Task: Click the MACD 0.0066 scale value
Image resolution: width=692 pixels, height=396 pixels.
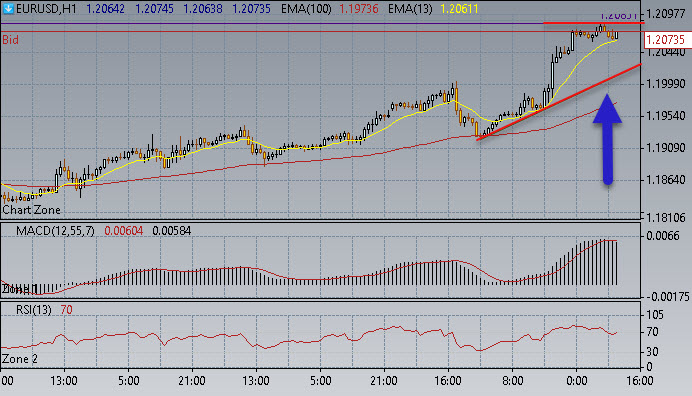Action: (x=662, y=236)
